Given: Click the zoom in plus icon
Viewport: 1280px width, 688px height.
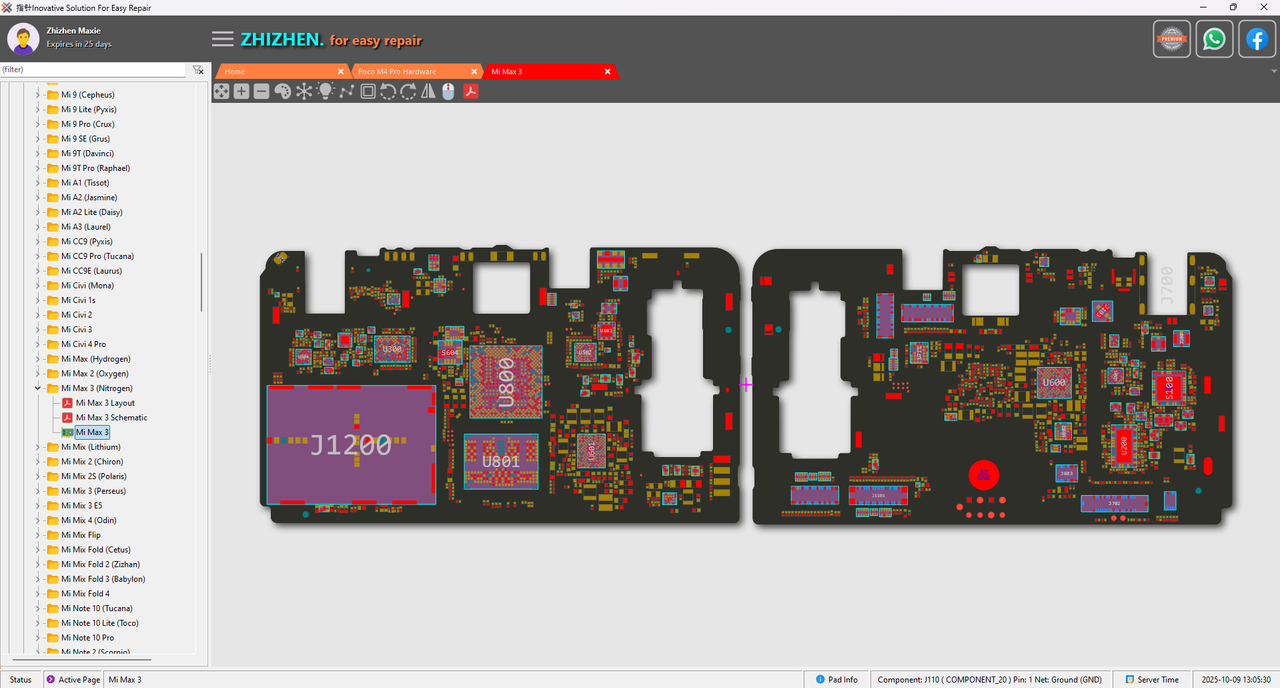Looking at the screenshot, I should 241,91.
